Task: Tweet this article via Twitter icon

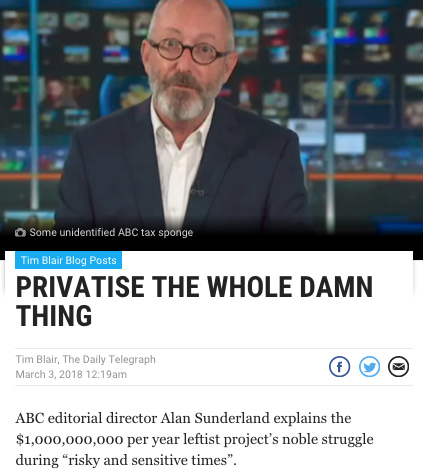Action: tap(369, 366)
